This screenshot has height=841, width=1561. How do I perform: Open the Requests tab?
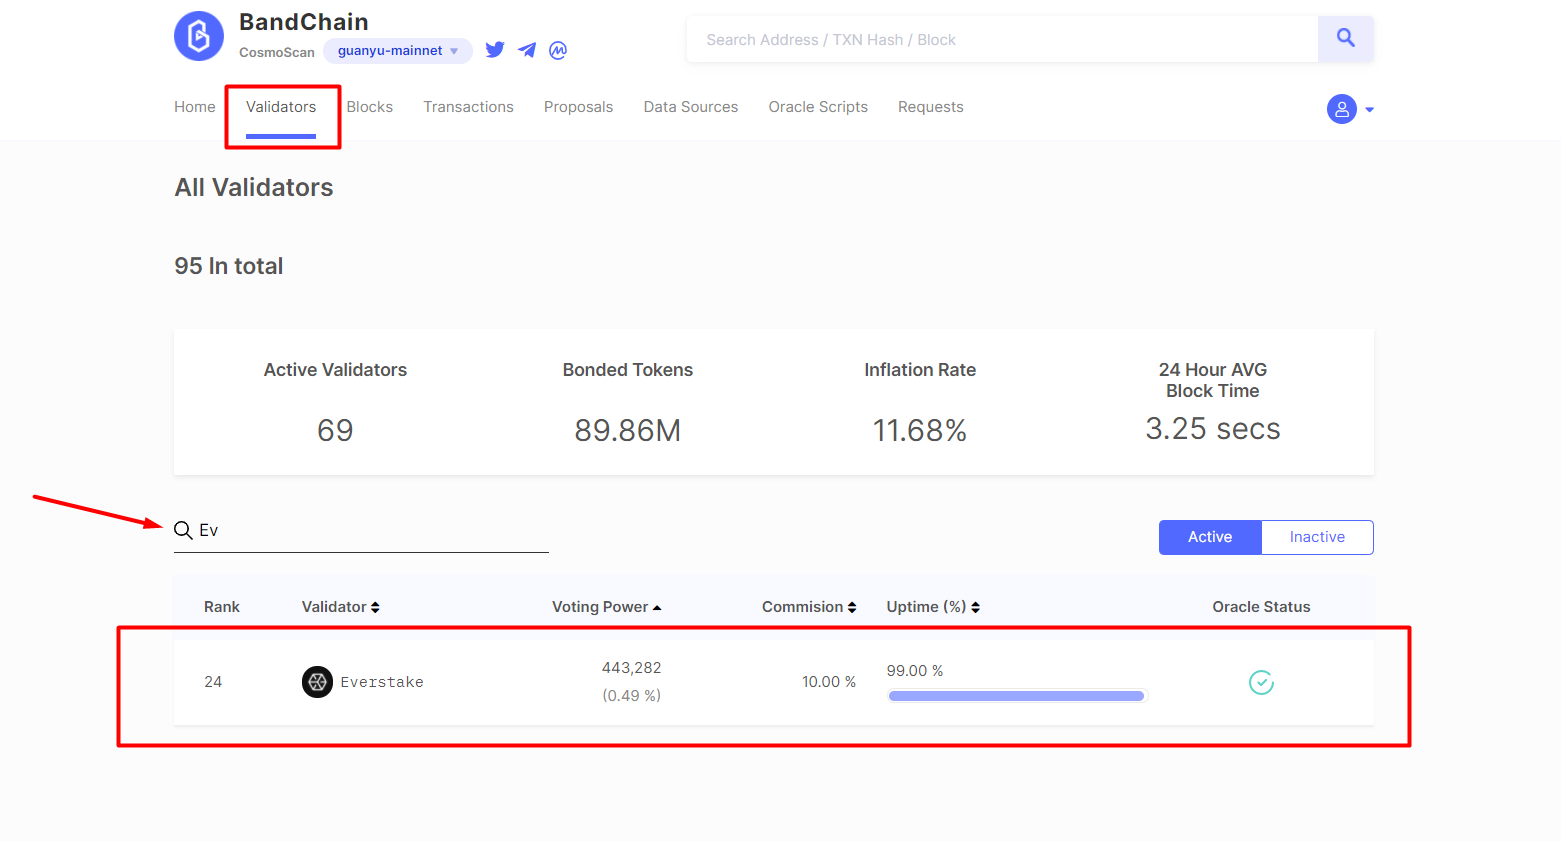(x=931, y=107)
